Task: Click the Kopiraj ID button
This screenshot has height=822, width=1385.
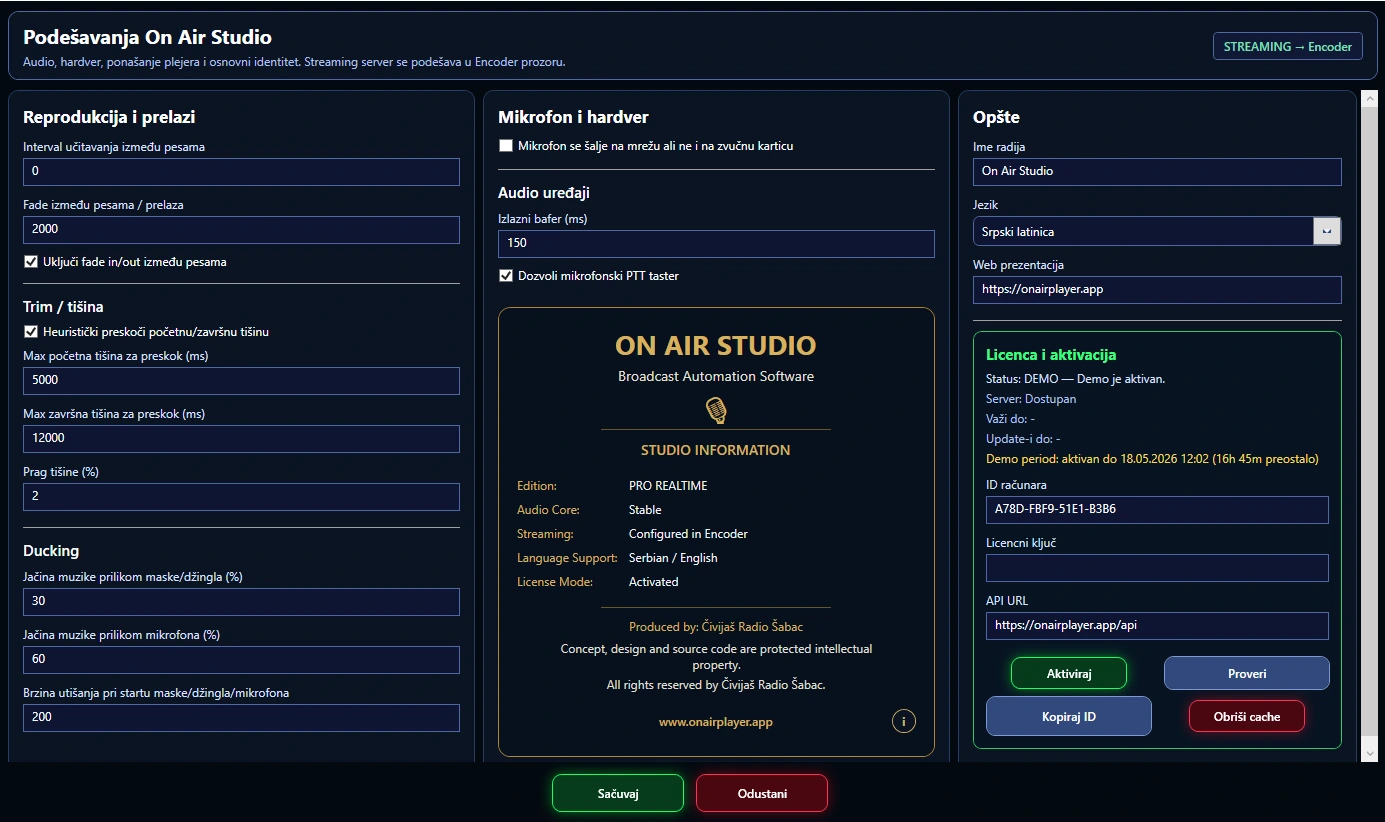Action: [1069, 716]
